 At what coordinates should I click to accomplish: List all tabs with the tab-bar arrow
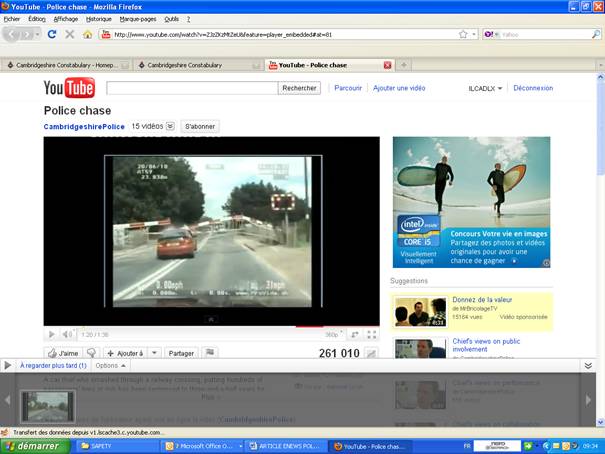[x=600, y=65]
